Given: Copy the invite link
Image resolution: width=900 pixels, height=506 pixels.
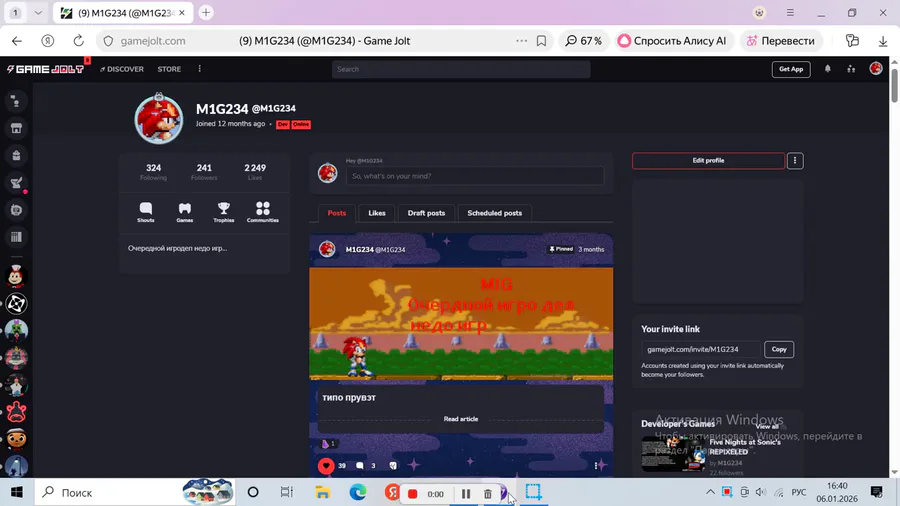Looking at the screenshot, I should click(779, 349).
